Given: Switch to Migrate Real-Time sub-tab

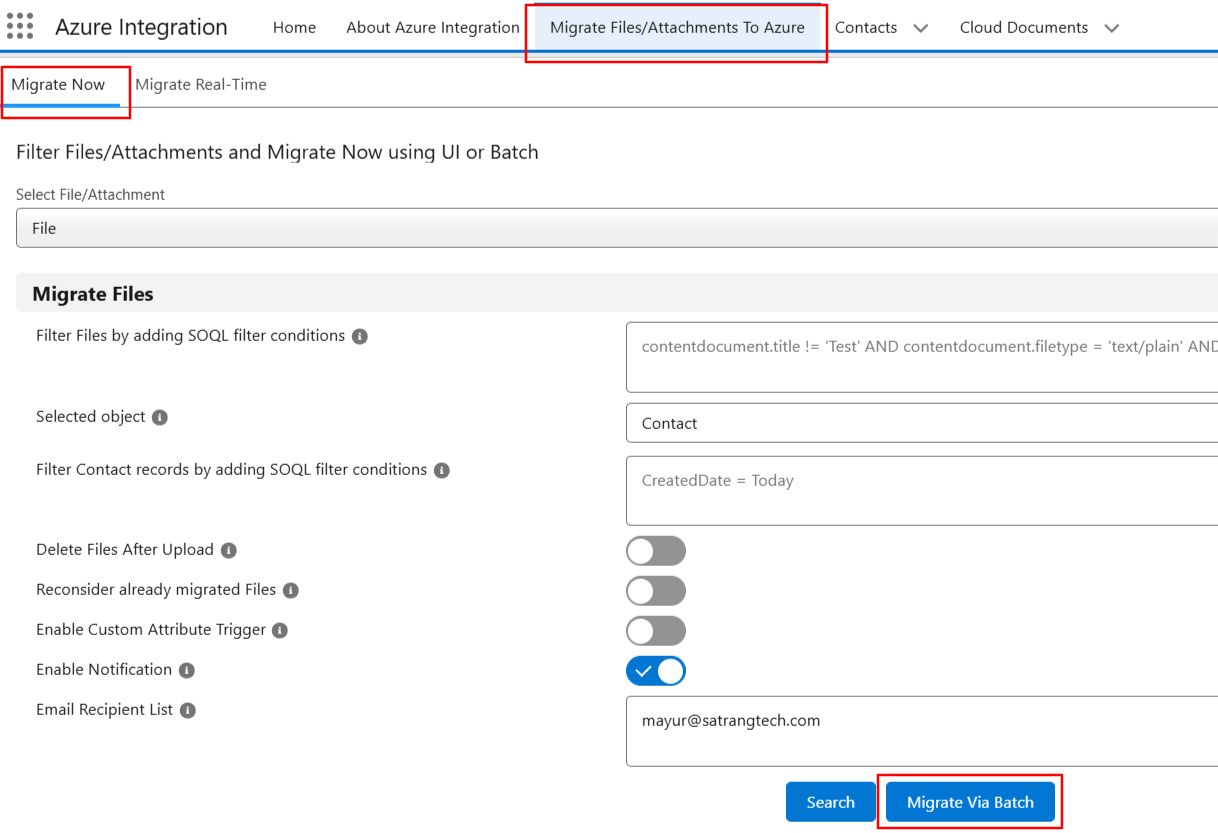Looking at the screenshot, I should coord(201,85).
